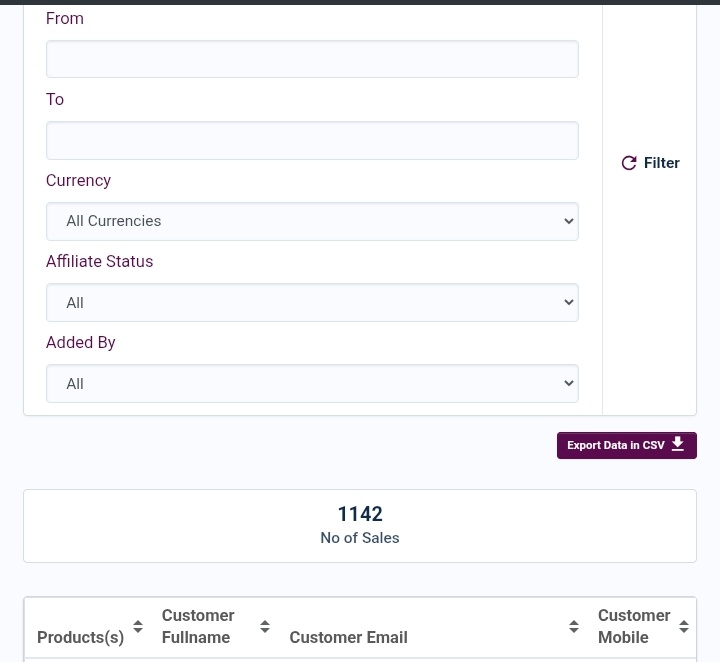
Task: Click the refresh icon beside Filter
Action: point(629,163)
